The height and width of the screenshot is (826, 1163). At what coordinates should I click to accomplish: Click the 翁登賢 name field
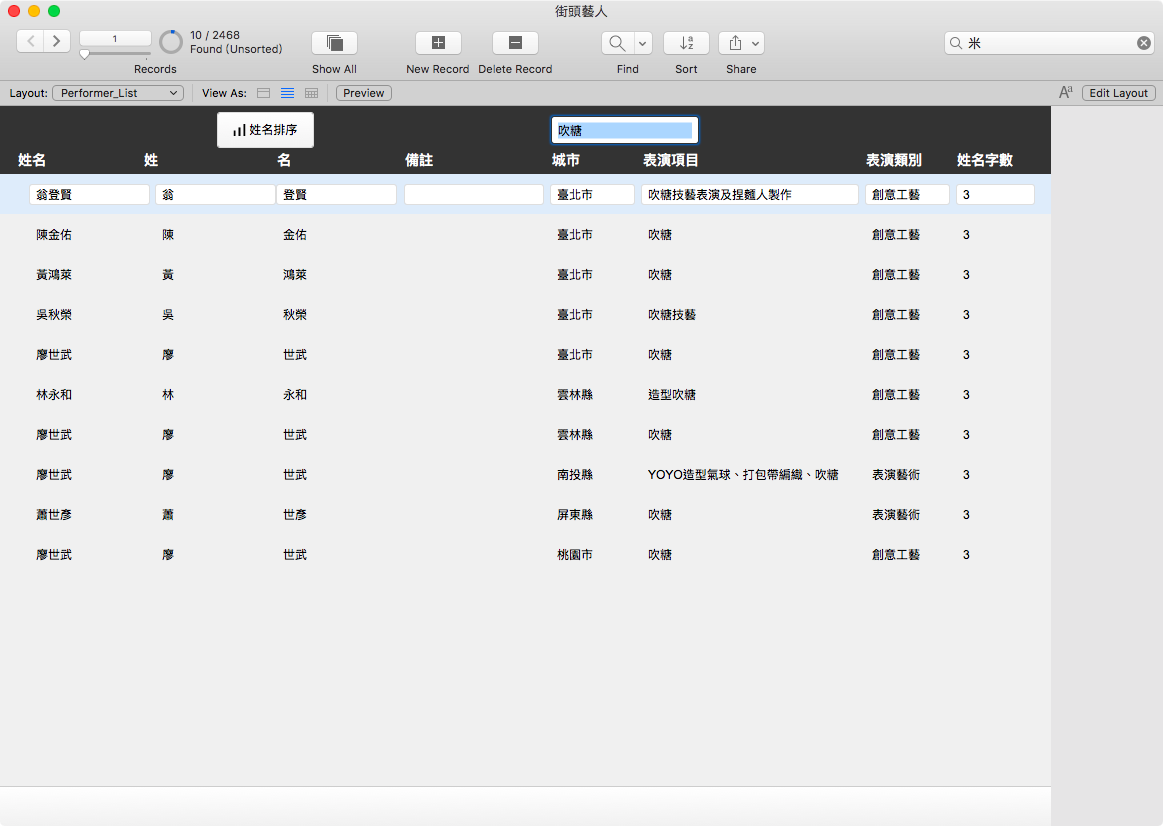(90, 194)
